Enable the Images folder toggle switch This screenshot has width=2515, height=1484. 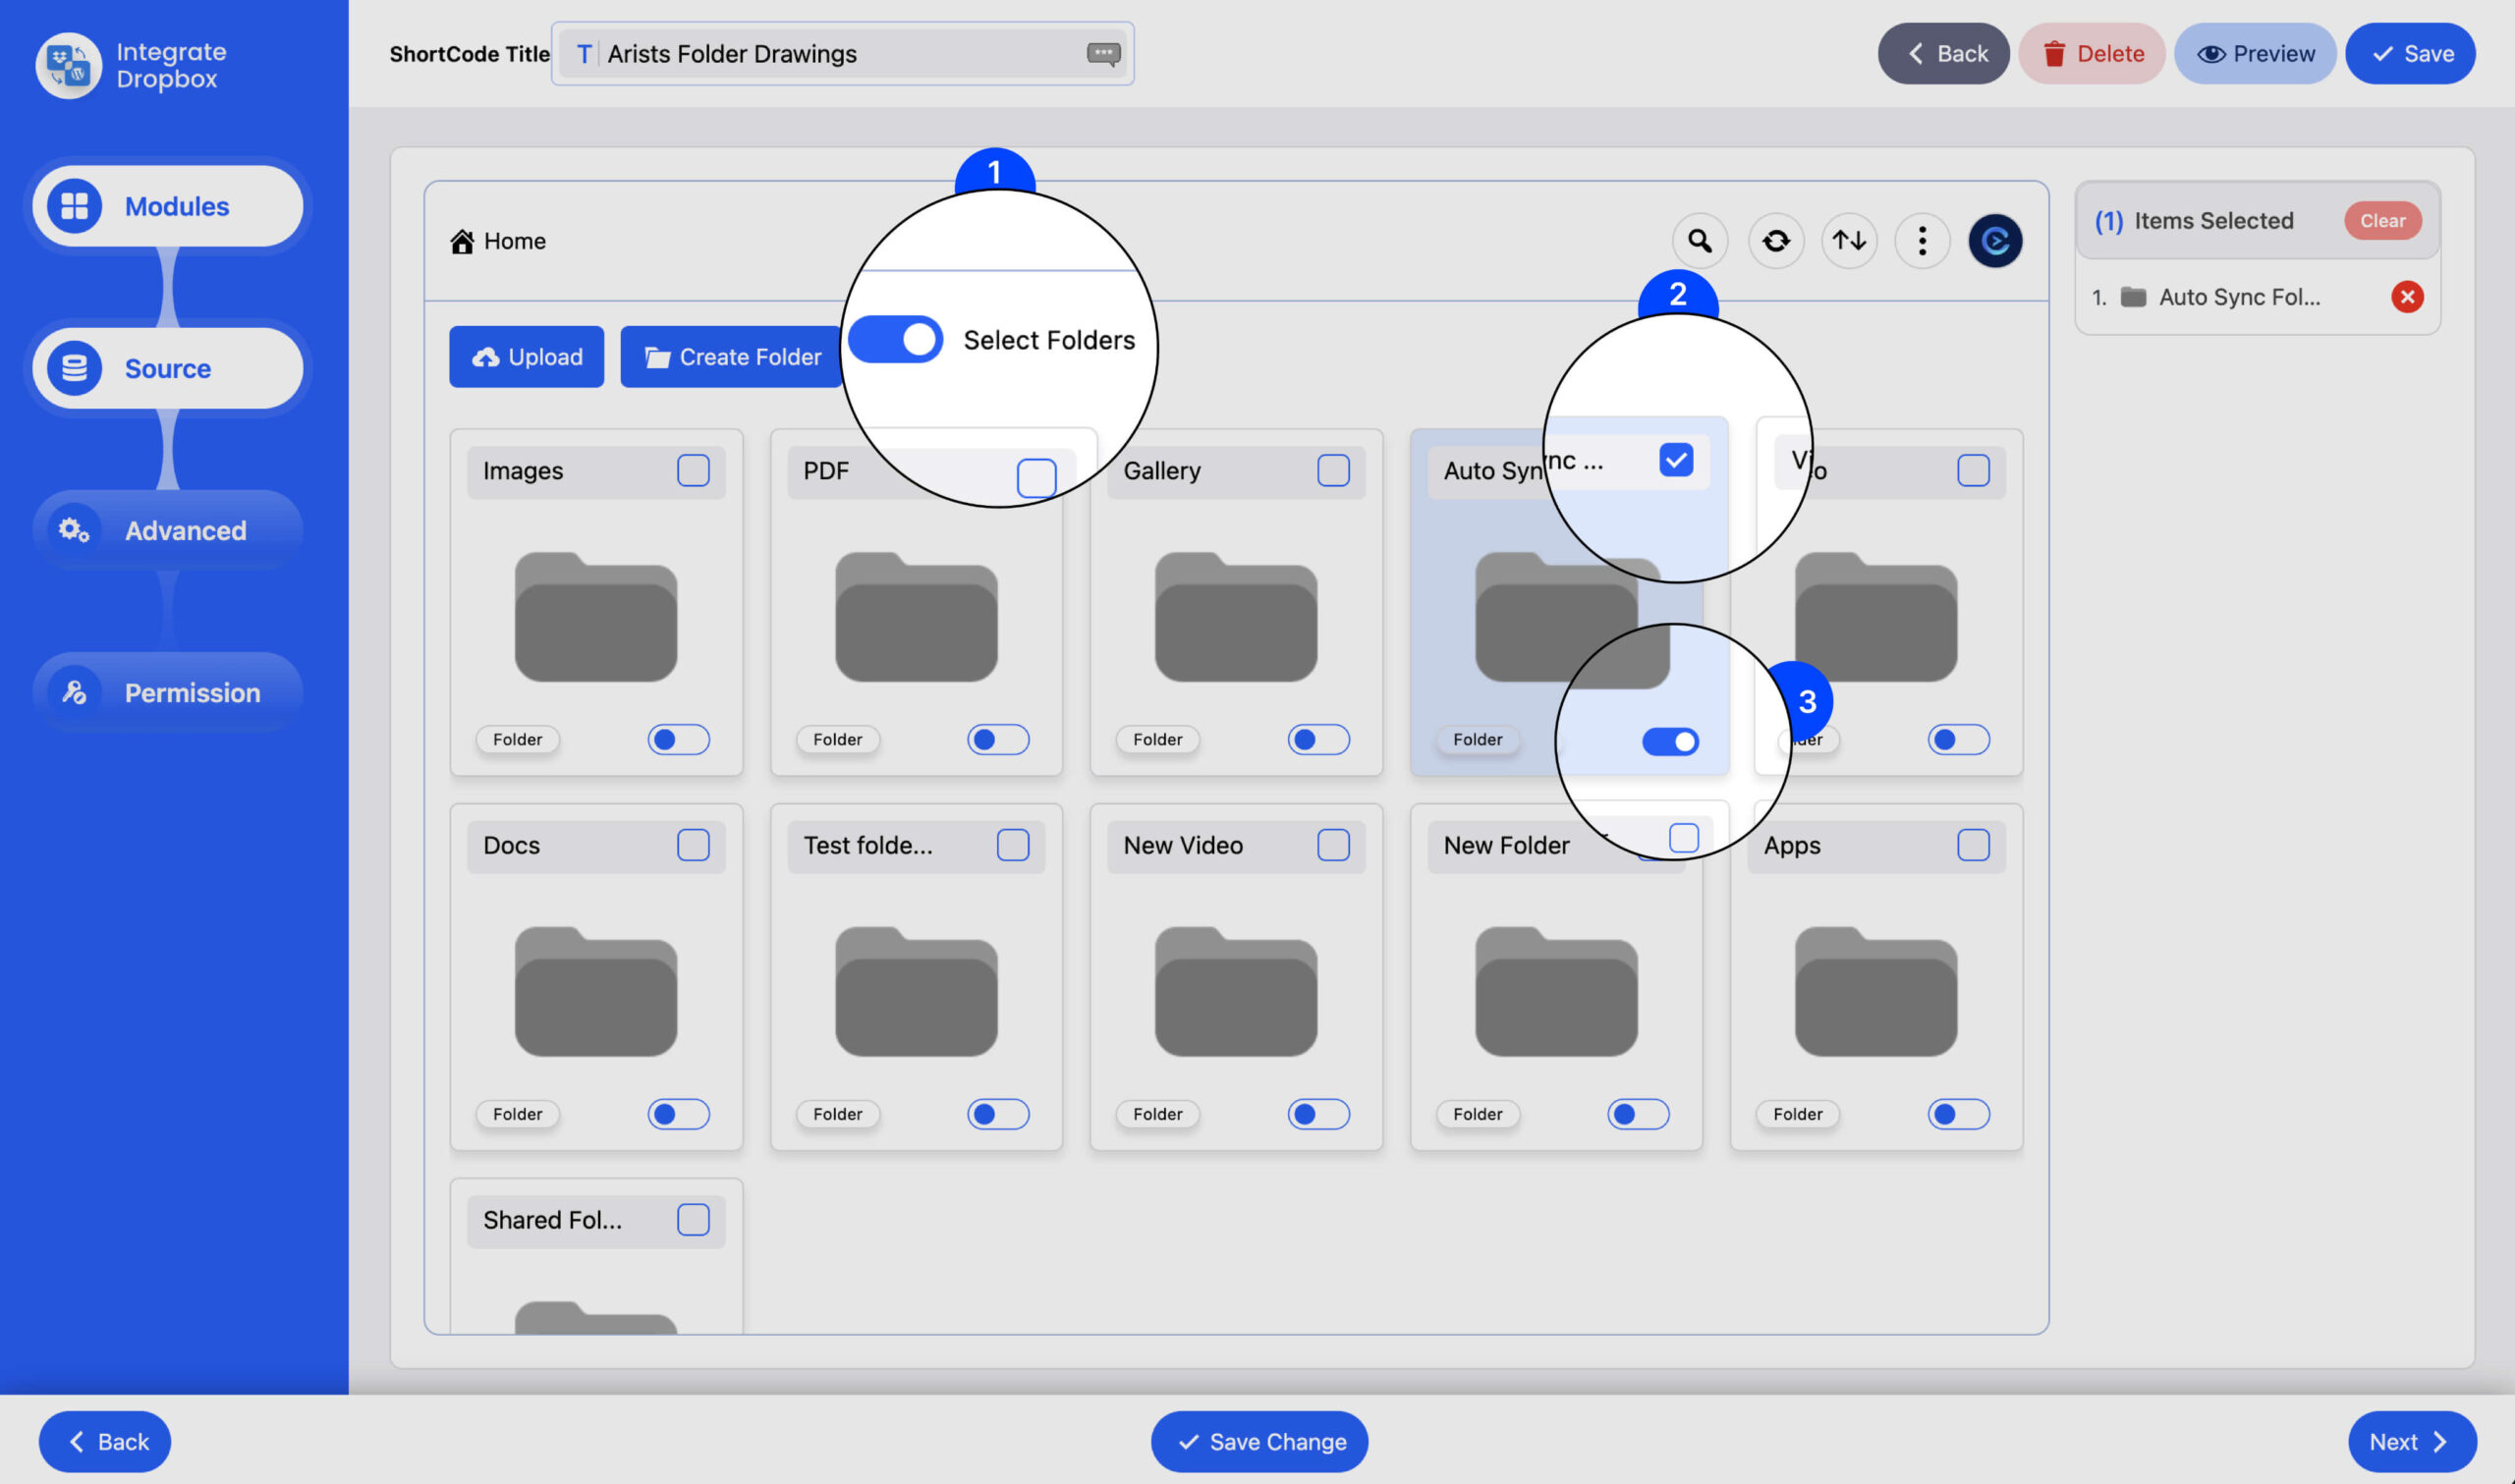coord(678,740)
